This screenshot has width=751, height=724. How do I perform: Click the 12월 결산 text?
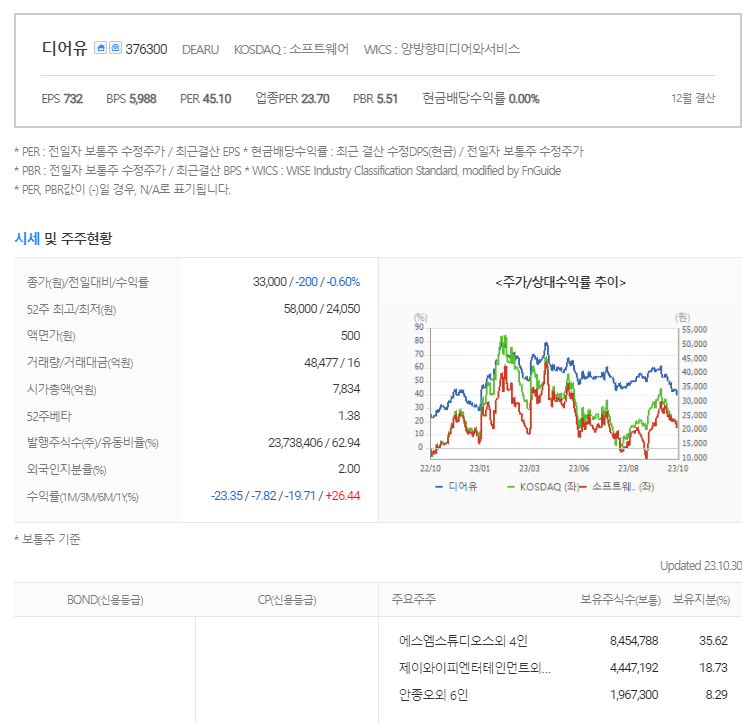693,98
